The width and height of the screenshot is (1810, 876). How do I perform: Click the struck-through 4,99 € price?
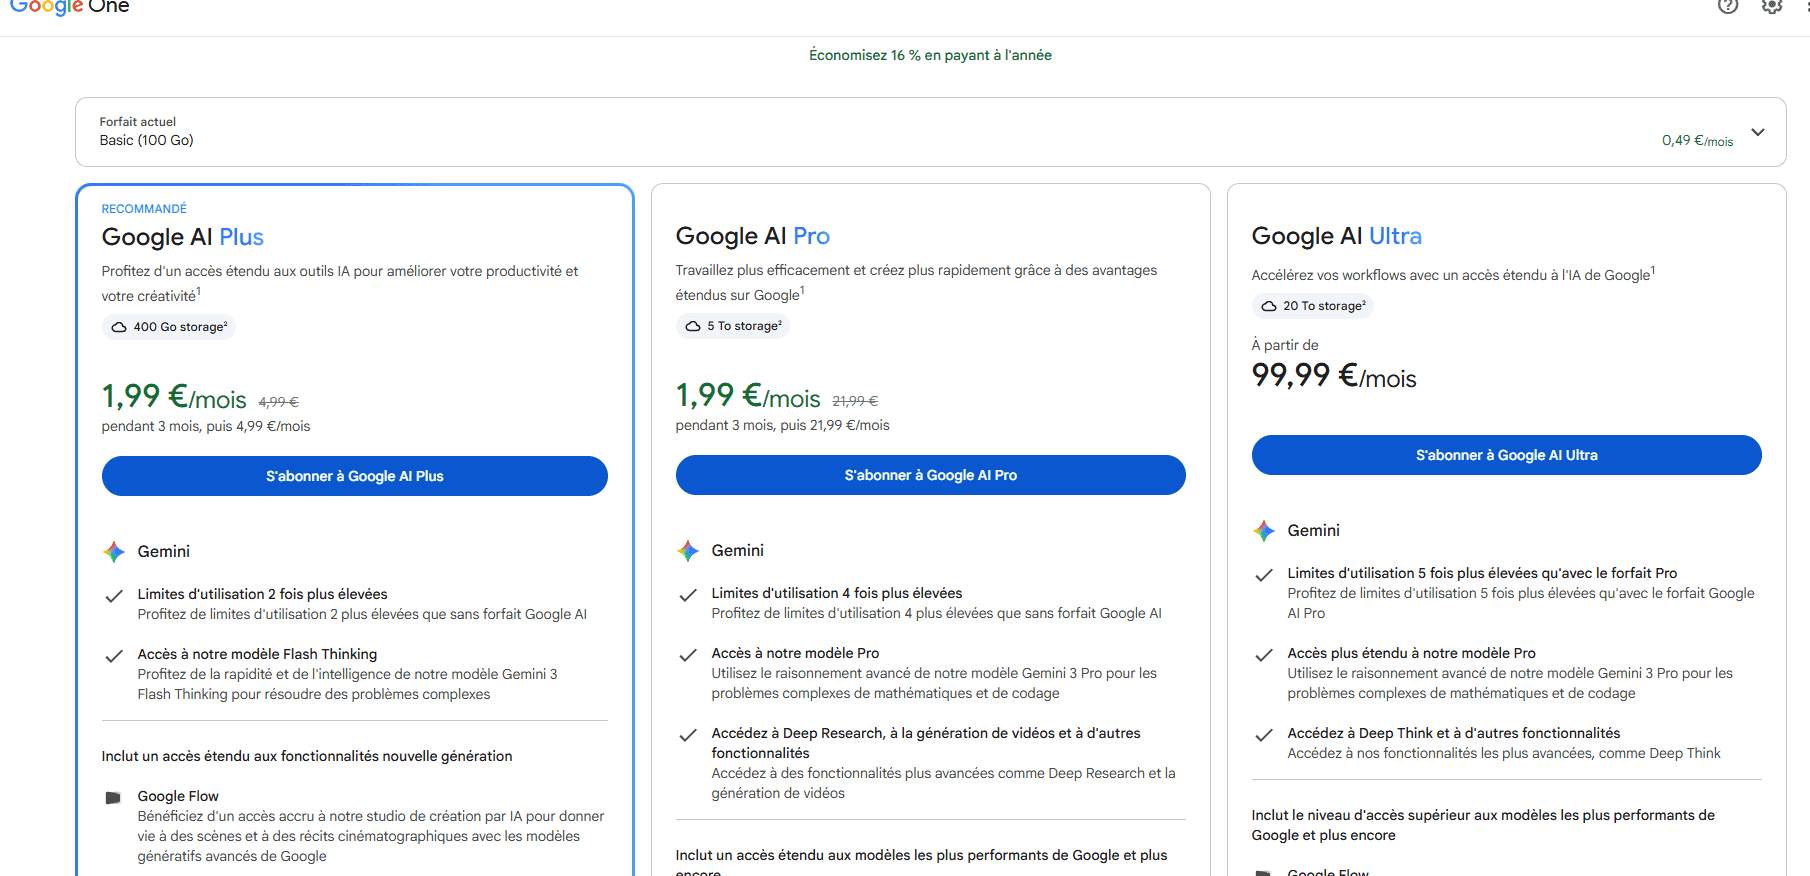[279, 402]
